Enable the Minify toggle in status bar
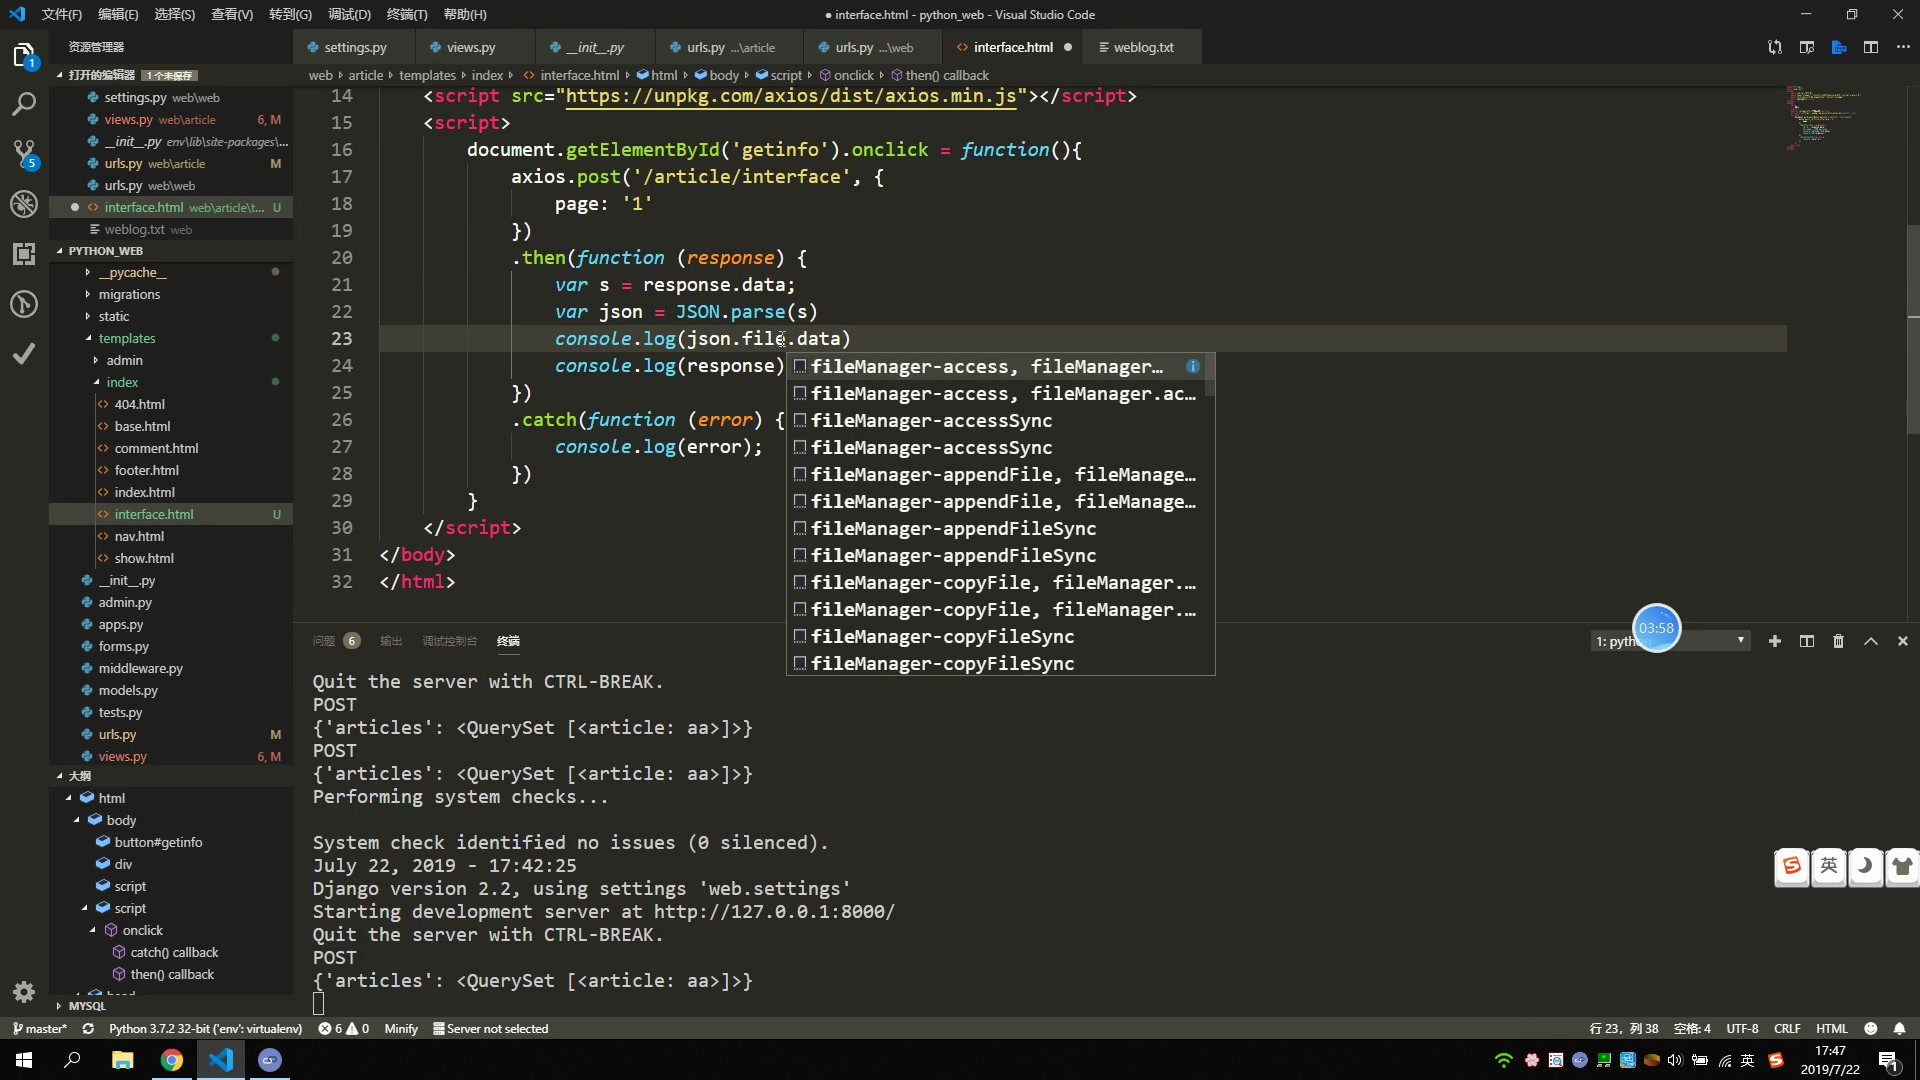Image resolution: width=1920 pixels, height=1080 pixels. click(401, 1029)
